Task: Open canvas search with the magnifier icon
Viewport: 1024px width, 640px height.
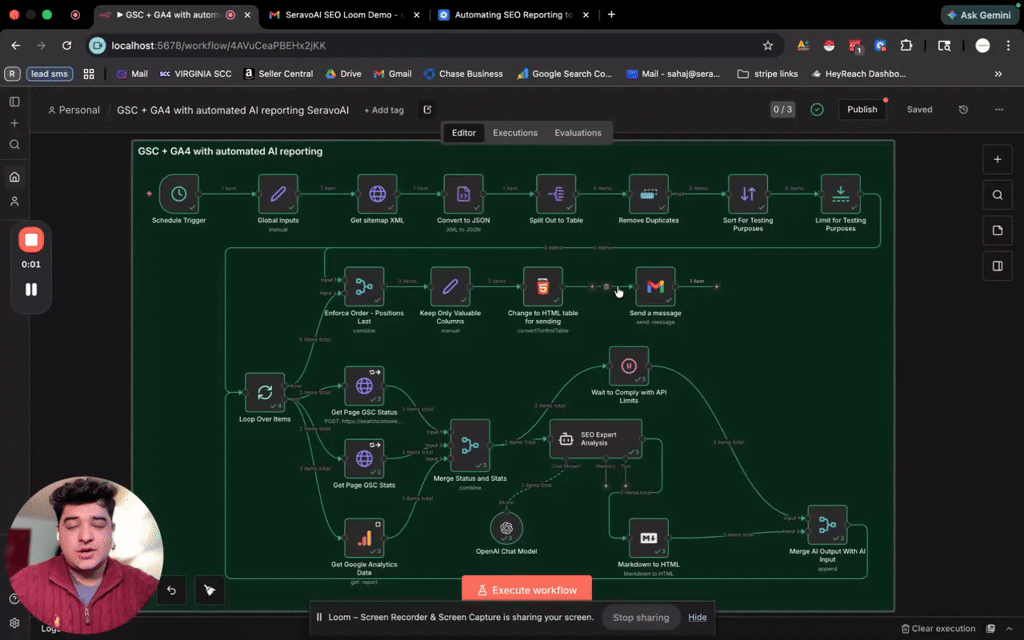Action: [x=997, y=194]
